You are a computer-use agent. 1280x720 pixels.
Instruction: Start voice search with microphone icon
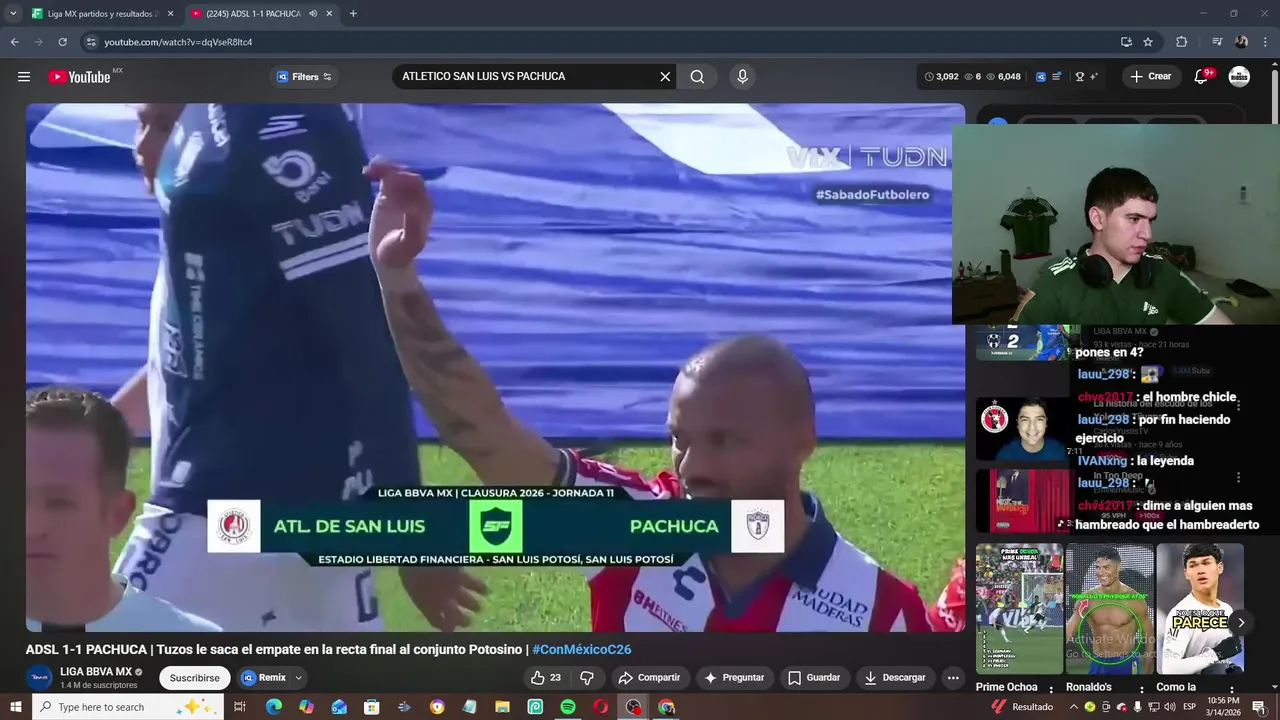[742, 77]
